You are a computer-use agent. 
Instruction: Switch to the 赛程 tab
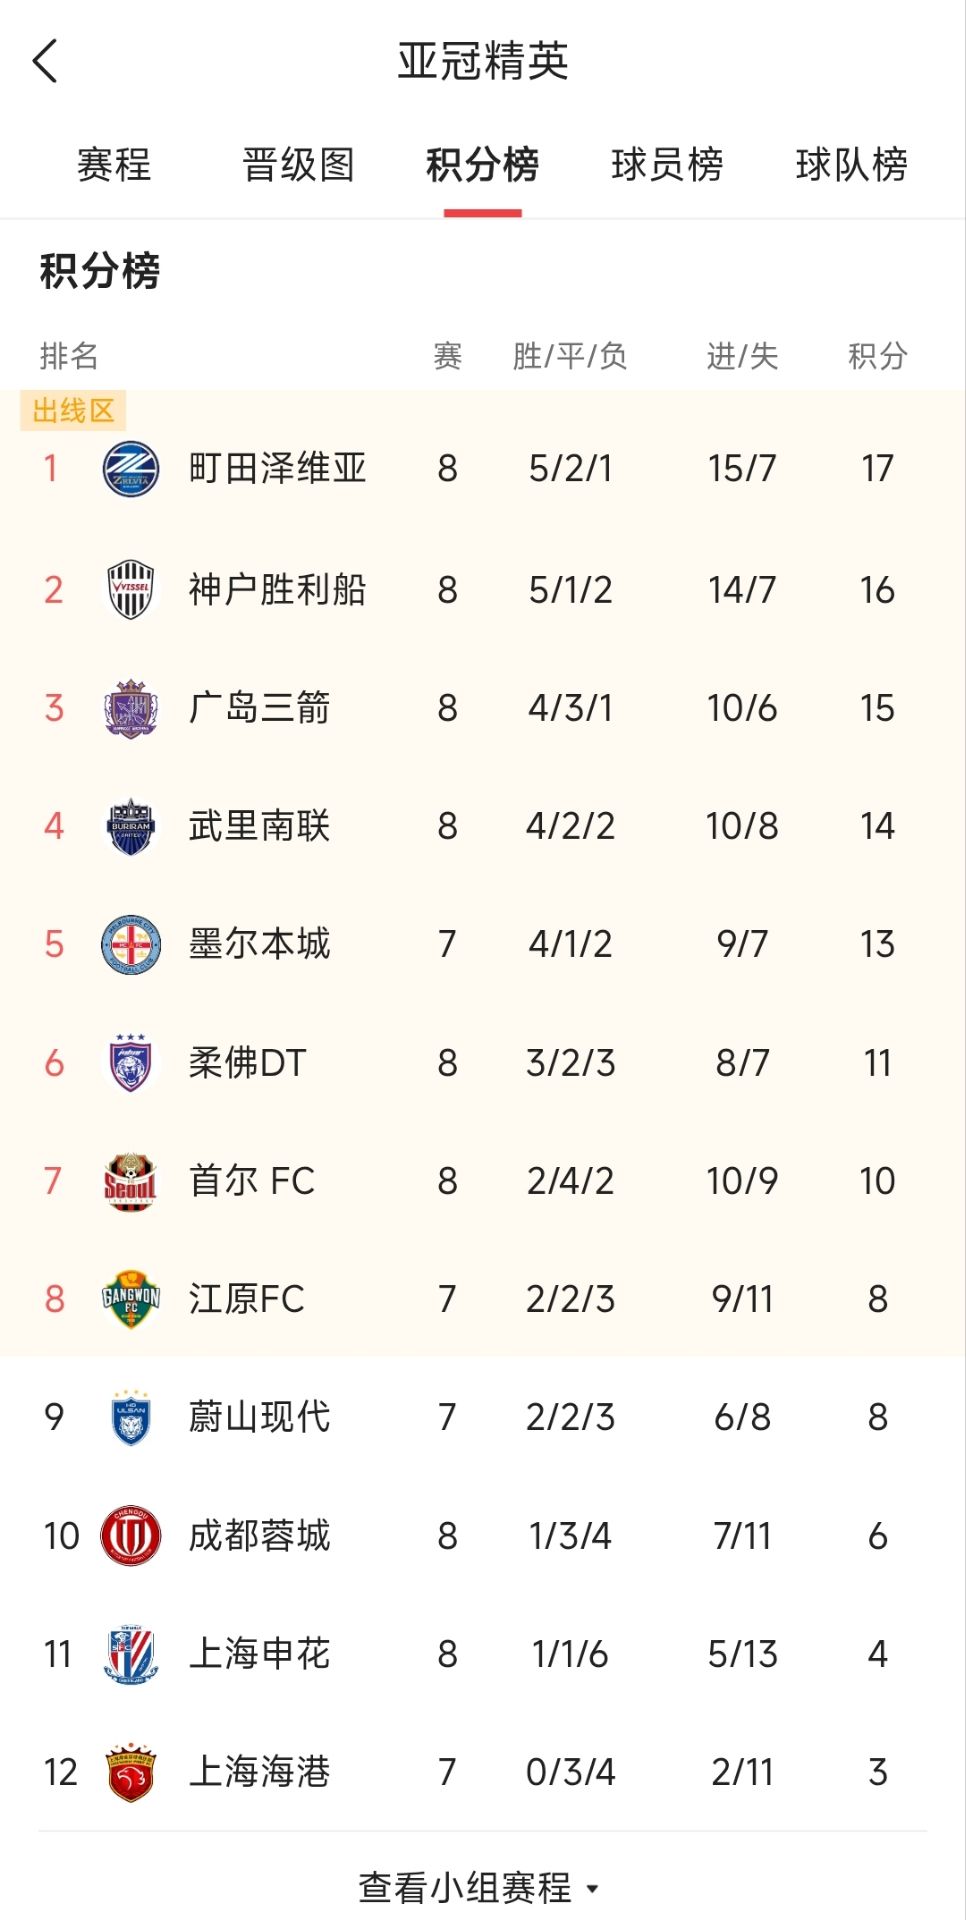[x=114, y=165]
